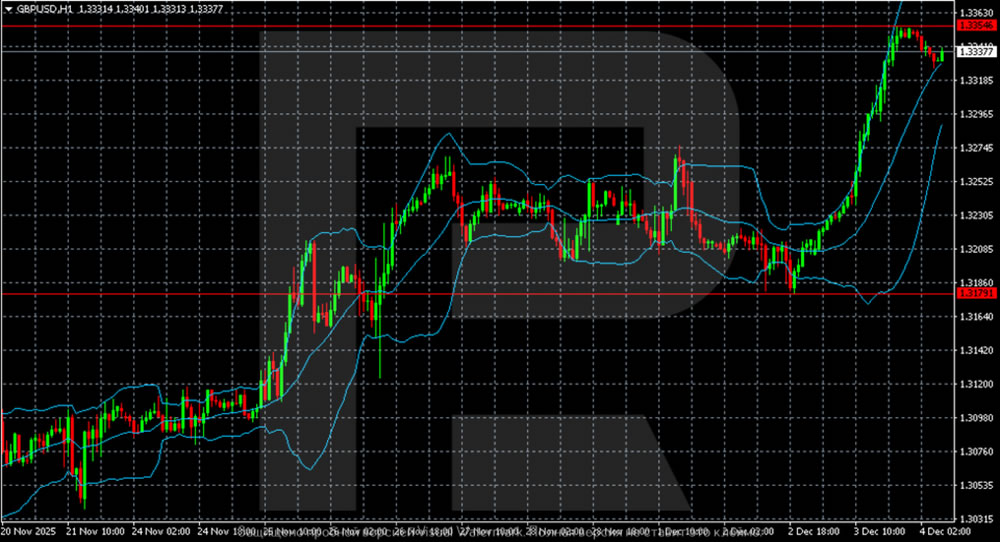Click the 21 Nov 10:00 time label
Screen dimensions: 1000x542
94,531
